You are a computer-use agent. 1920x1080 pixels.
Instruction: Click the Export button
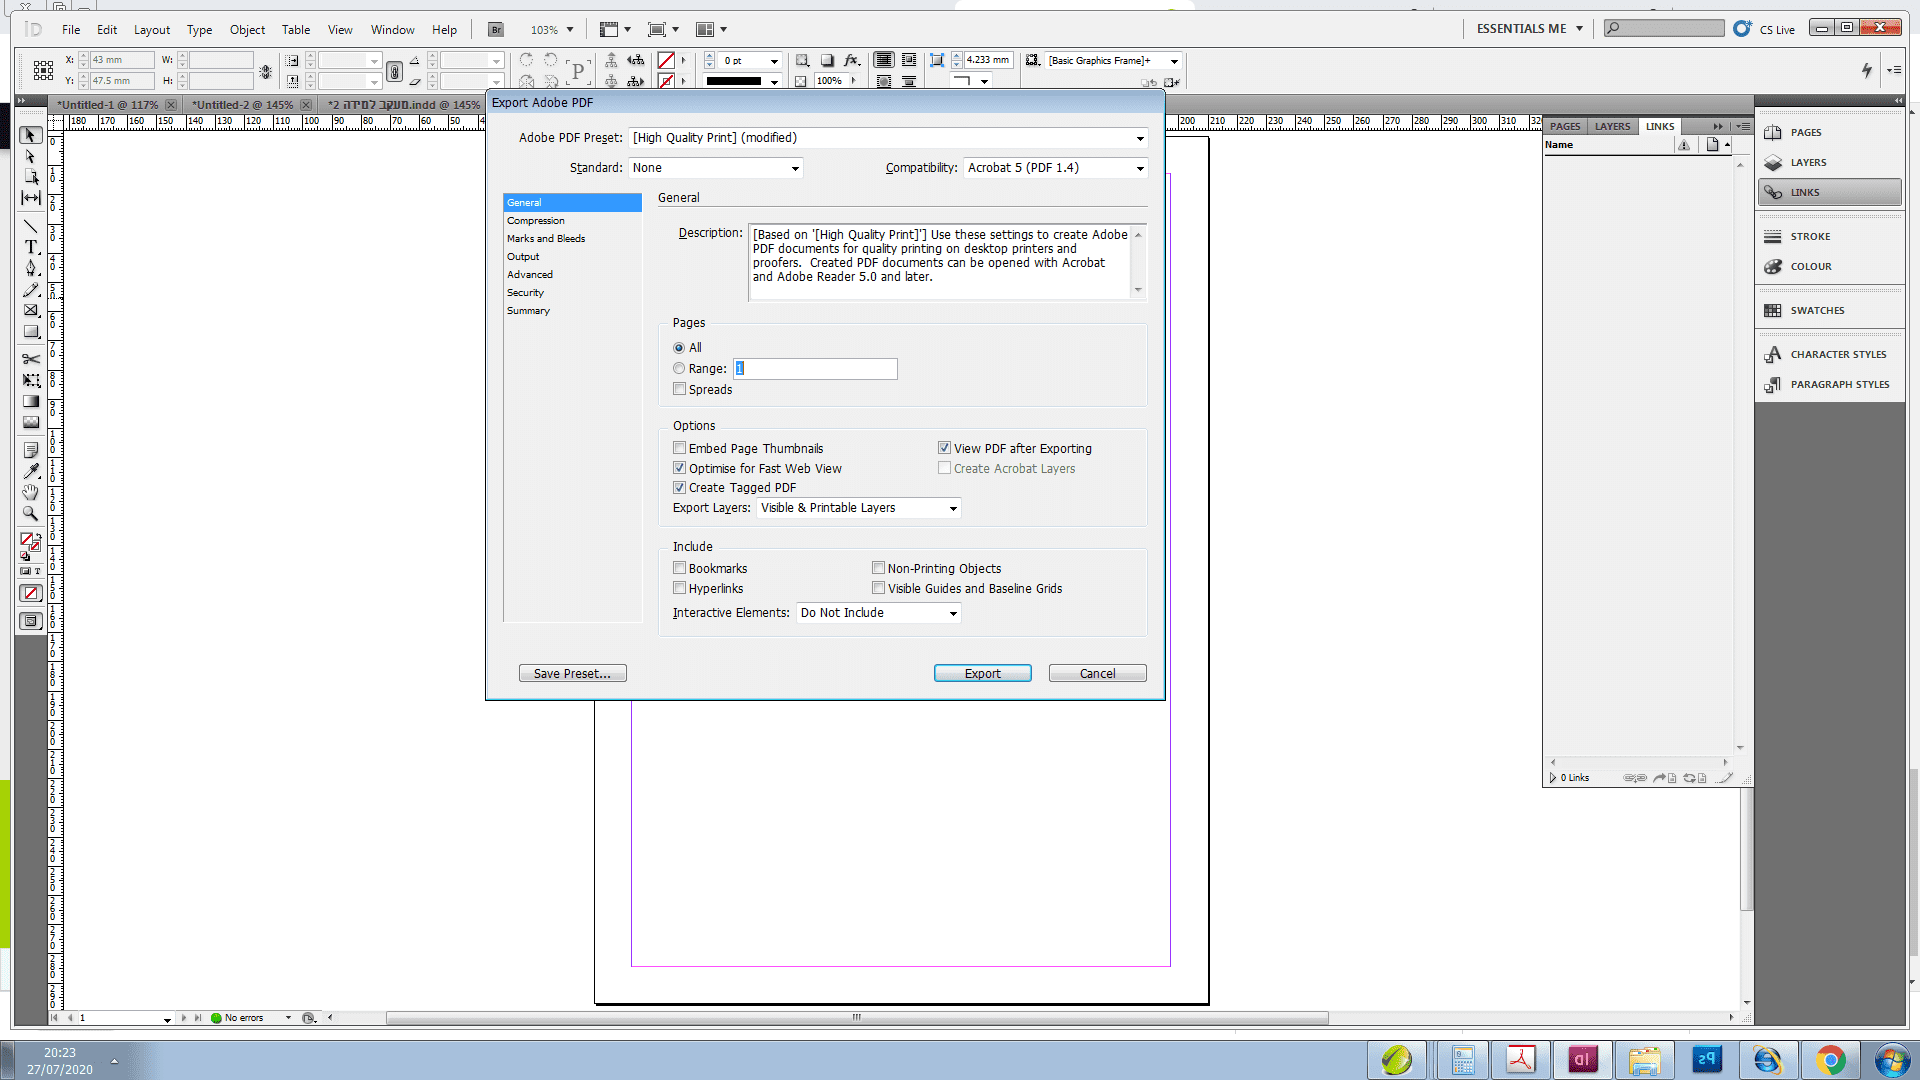point(982,673)
